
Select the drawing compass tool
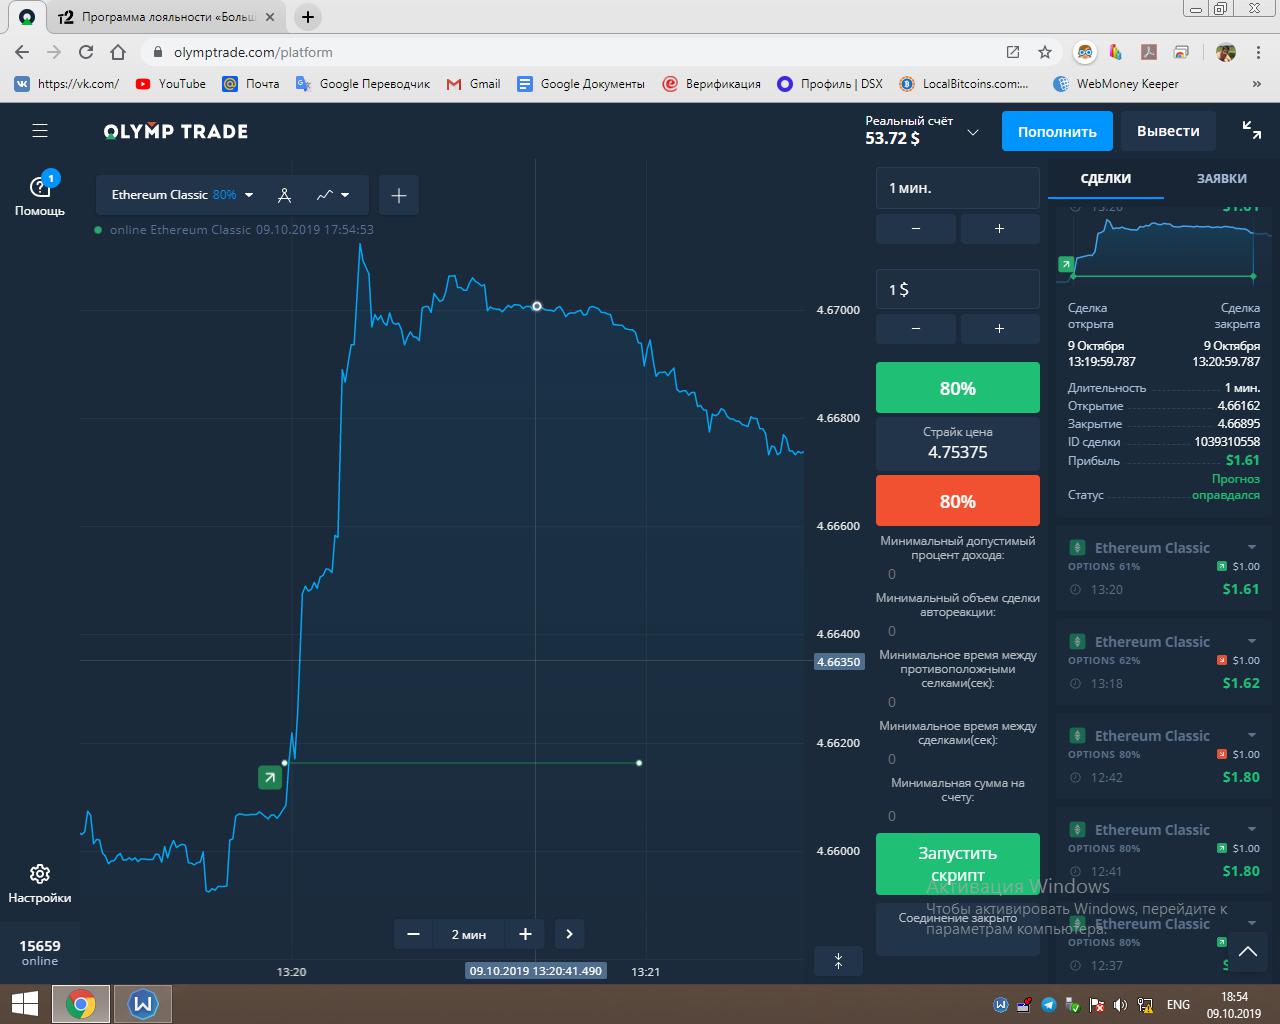click(x=284, y=195)
